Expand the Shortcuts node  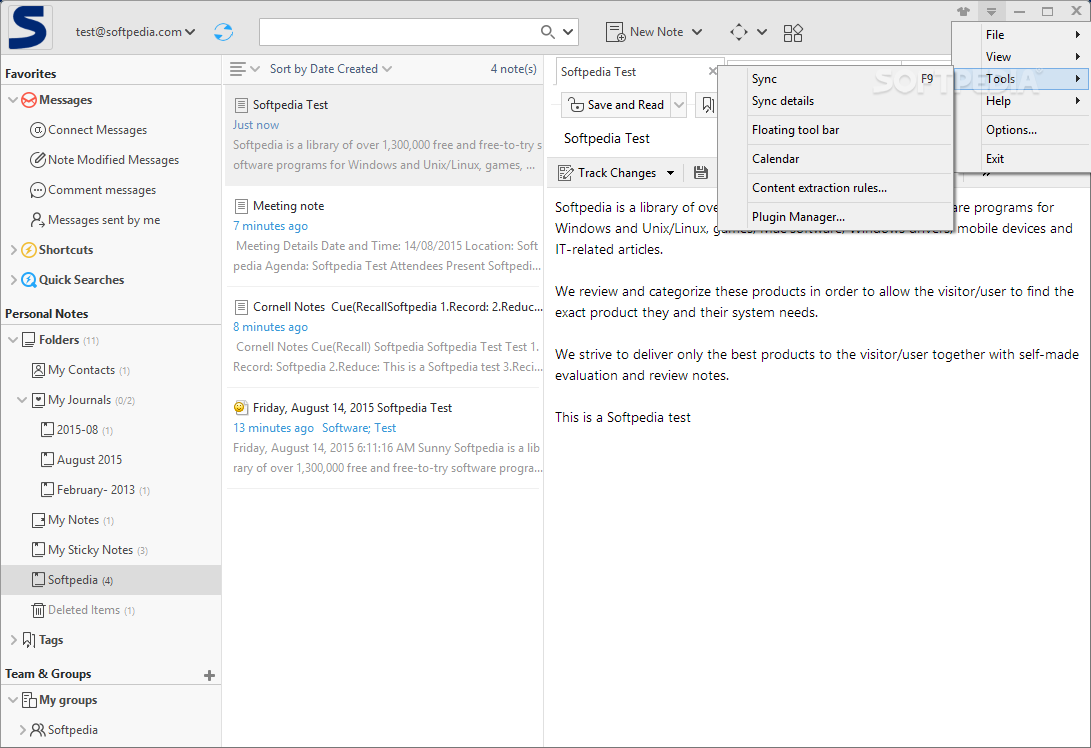[x=13, y=250]
